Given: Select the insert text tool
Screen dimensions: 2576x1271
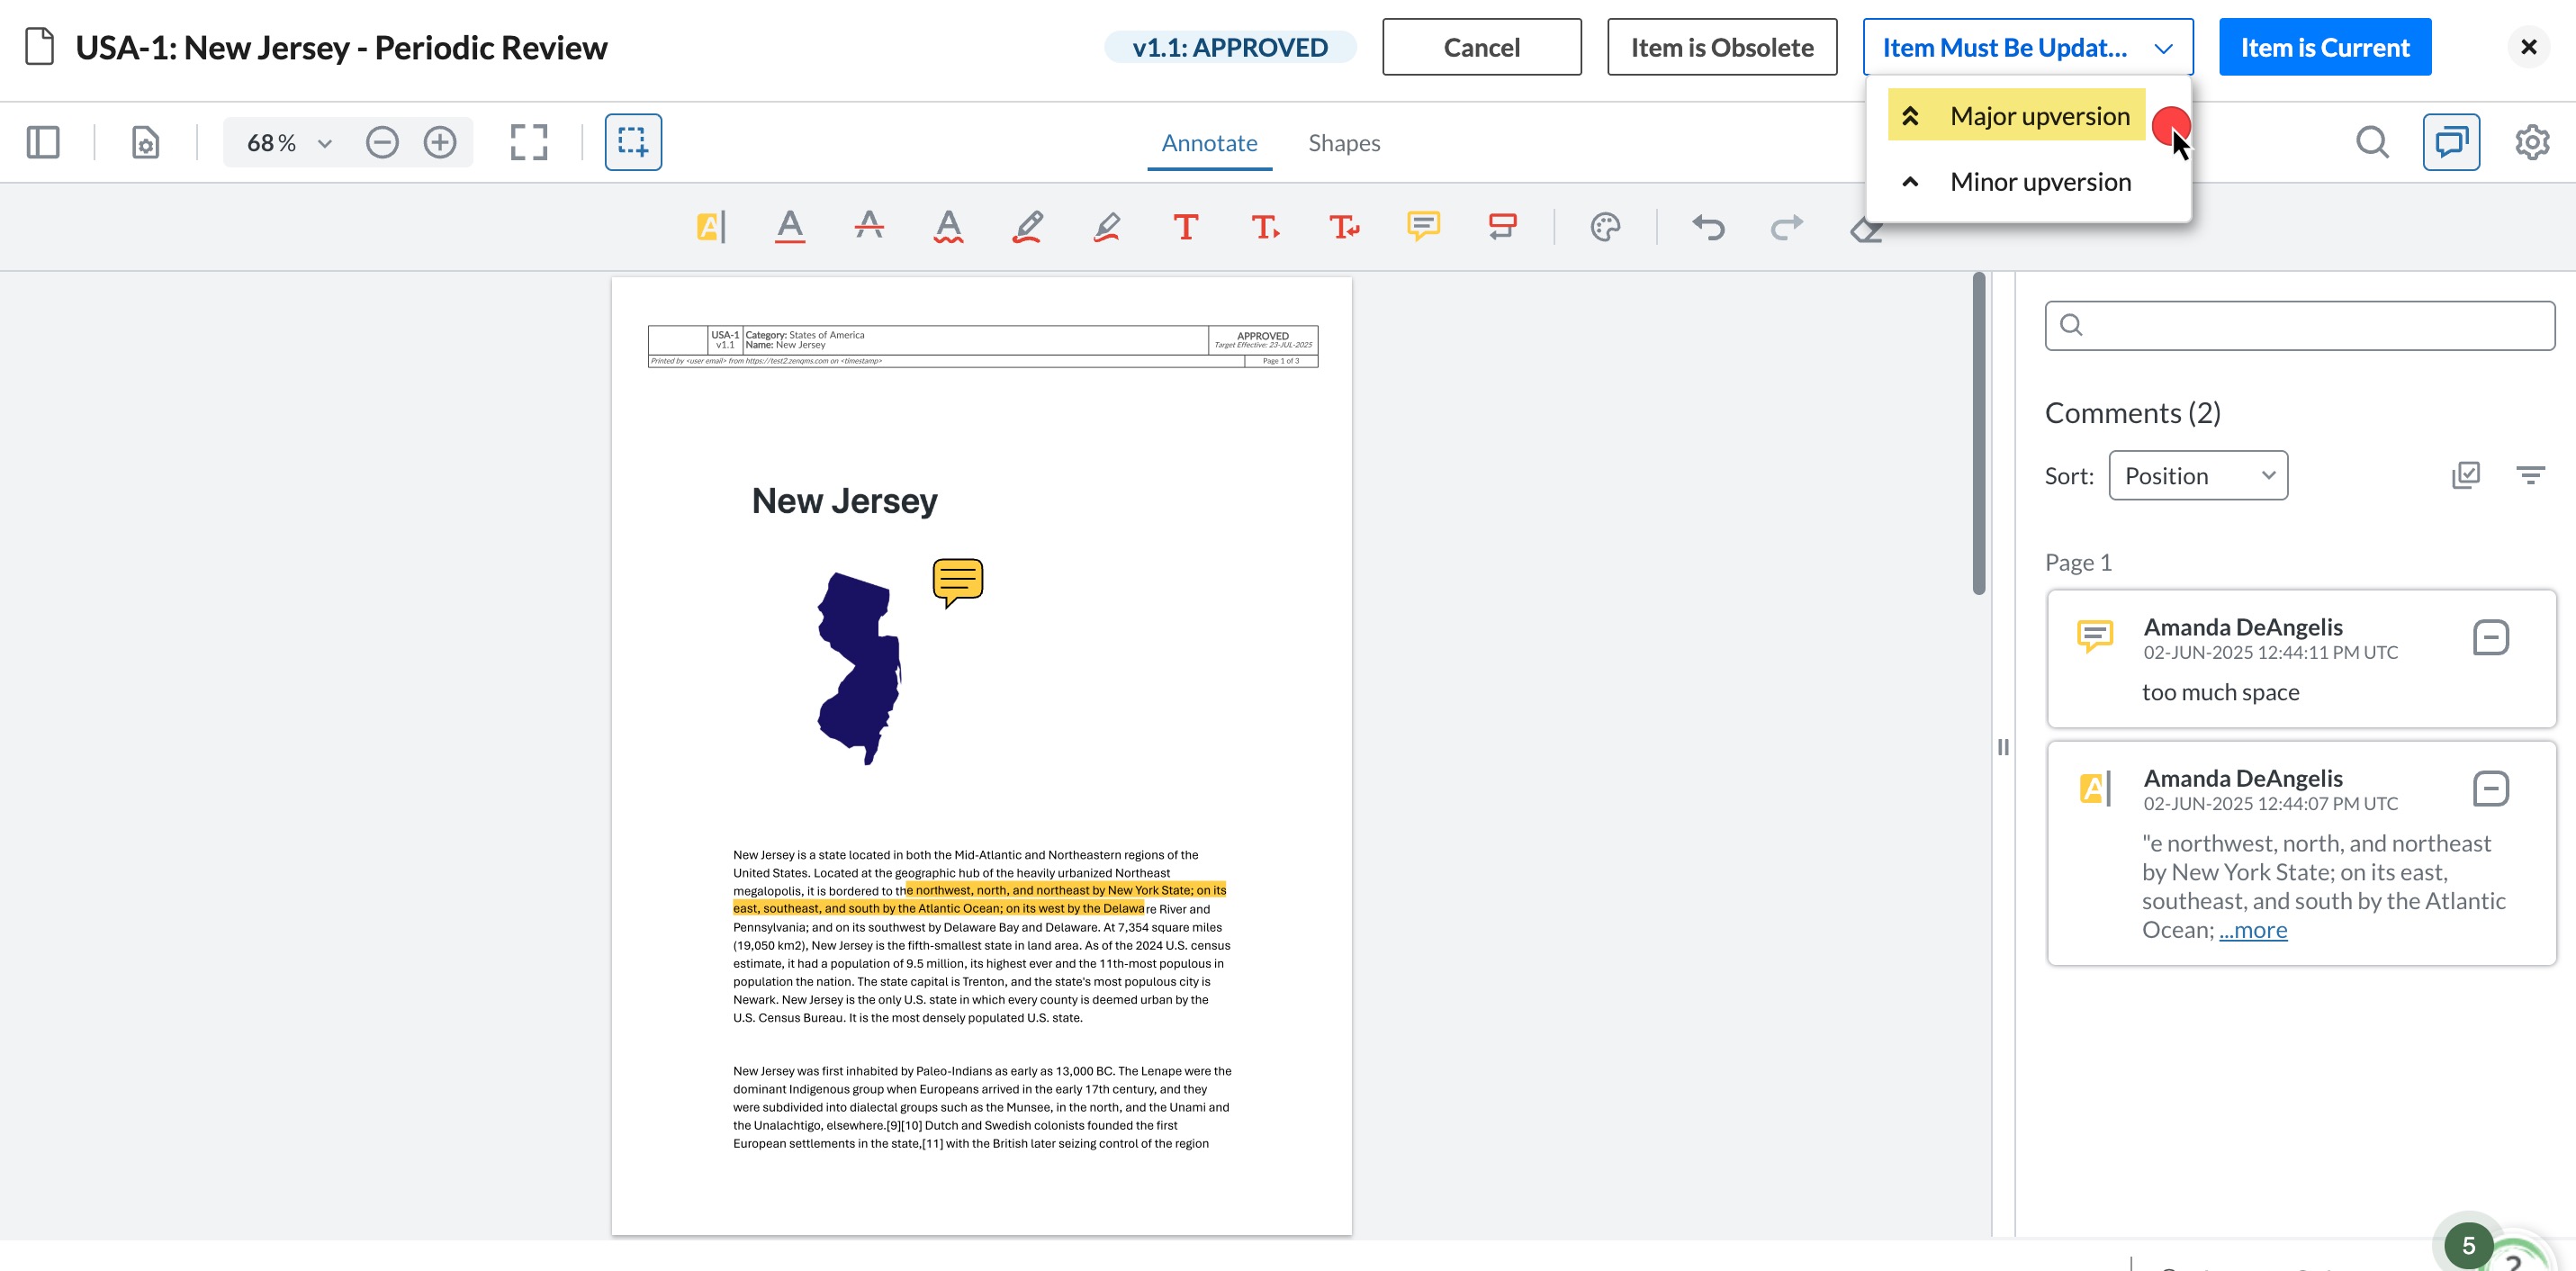Looking at the screenshot, I should pyautogui.click(x=1265, y=227).
